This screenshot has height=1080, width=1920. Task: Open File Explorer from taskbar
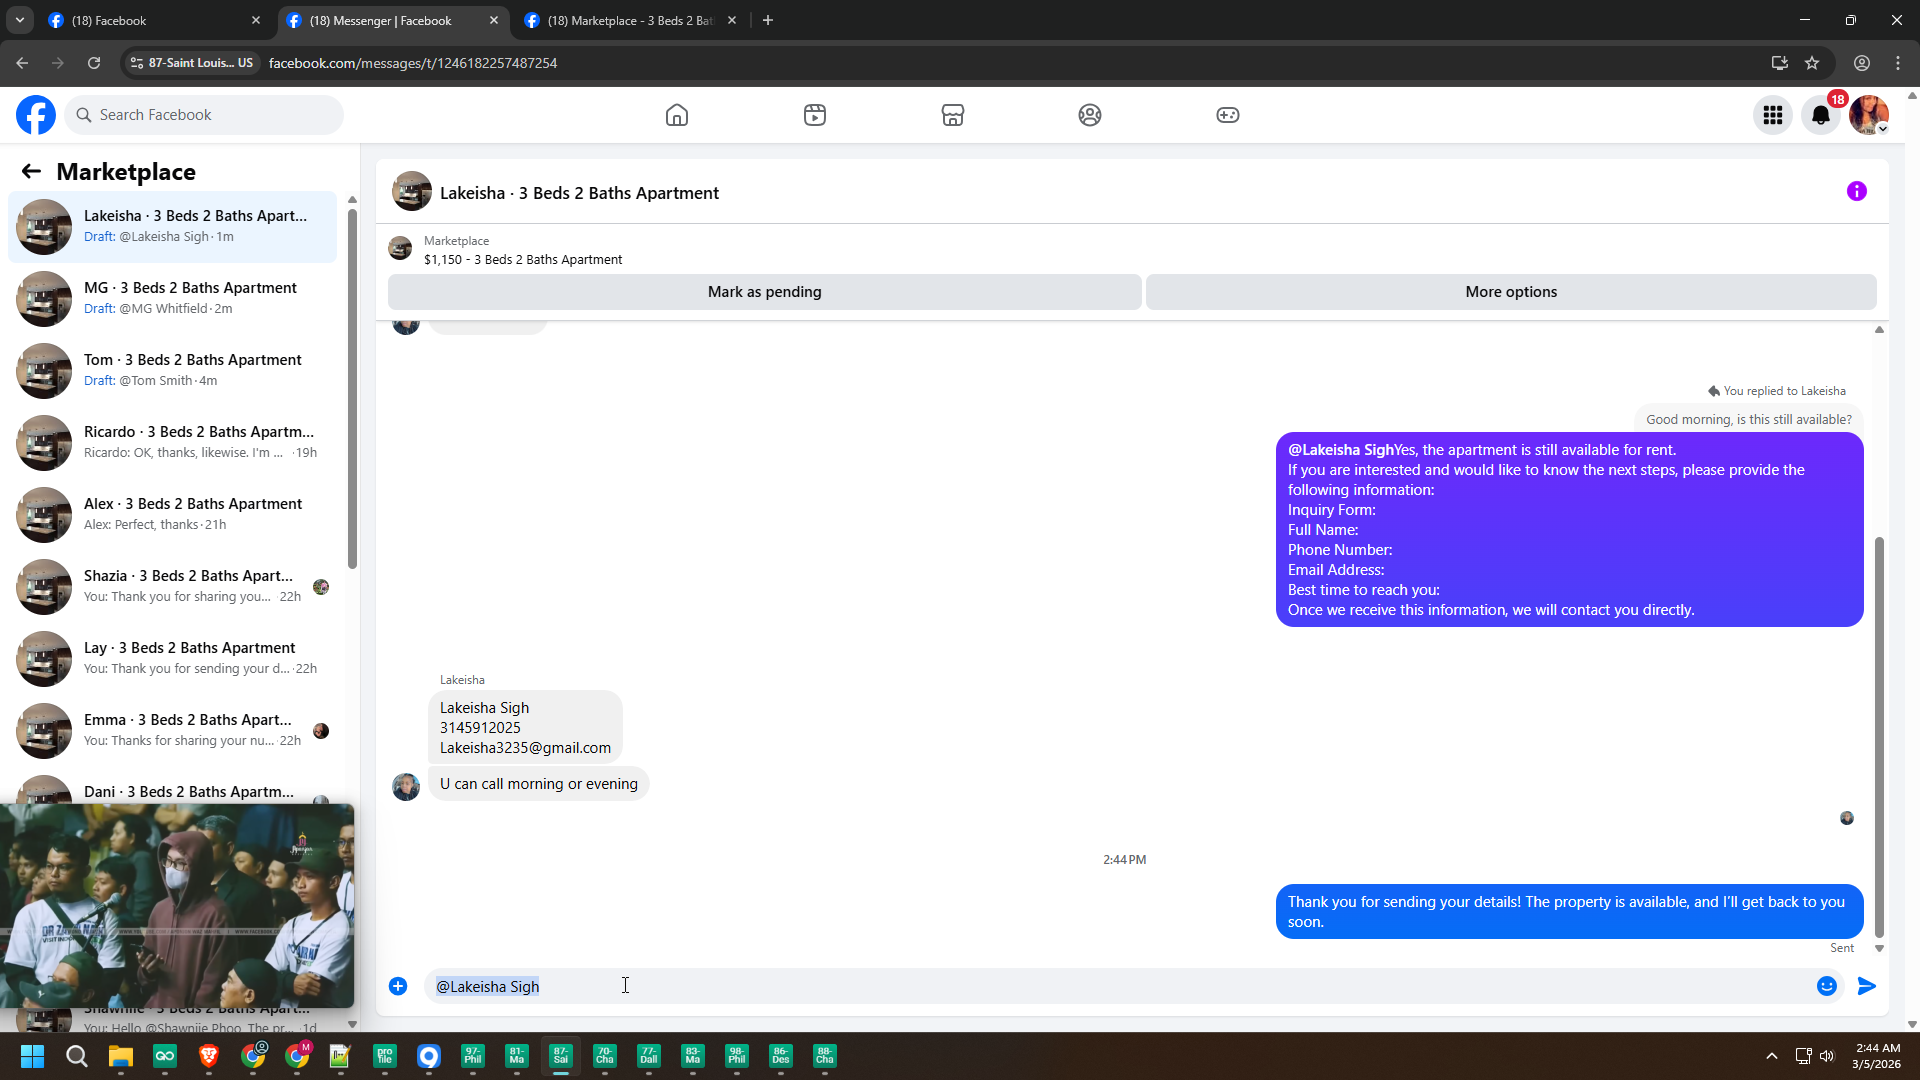(120, 1056)
